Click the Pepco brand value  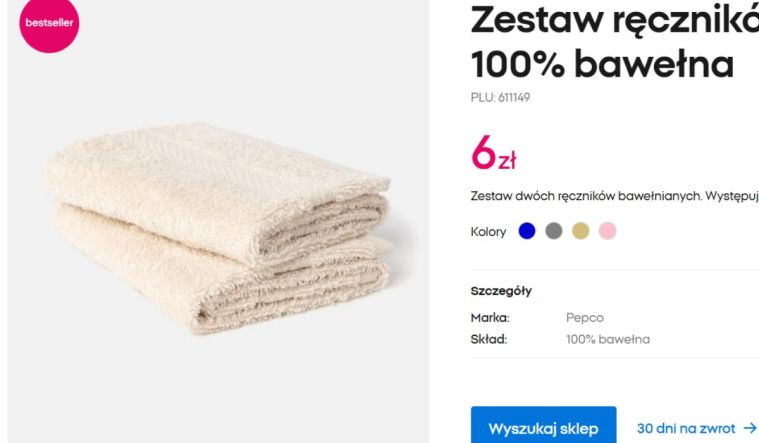tap(585, 318)
